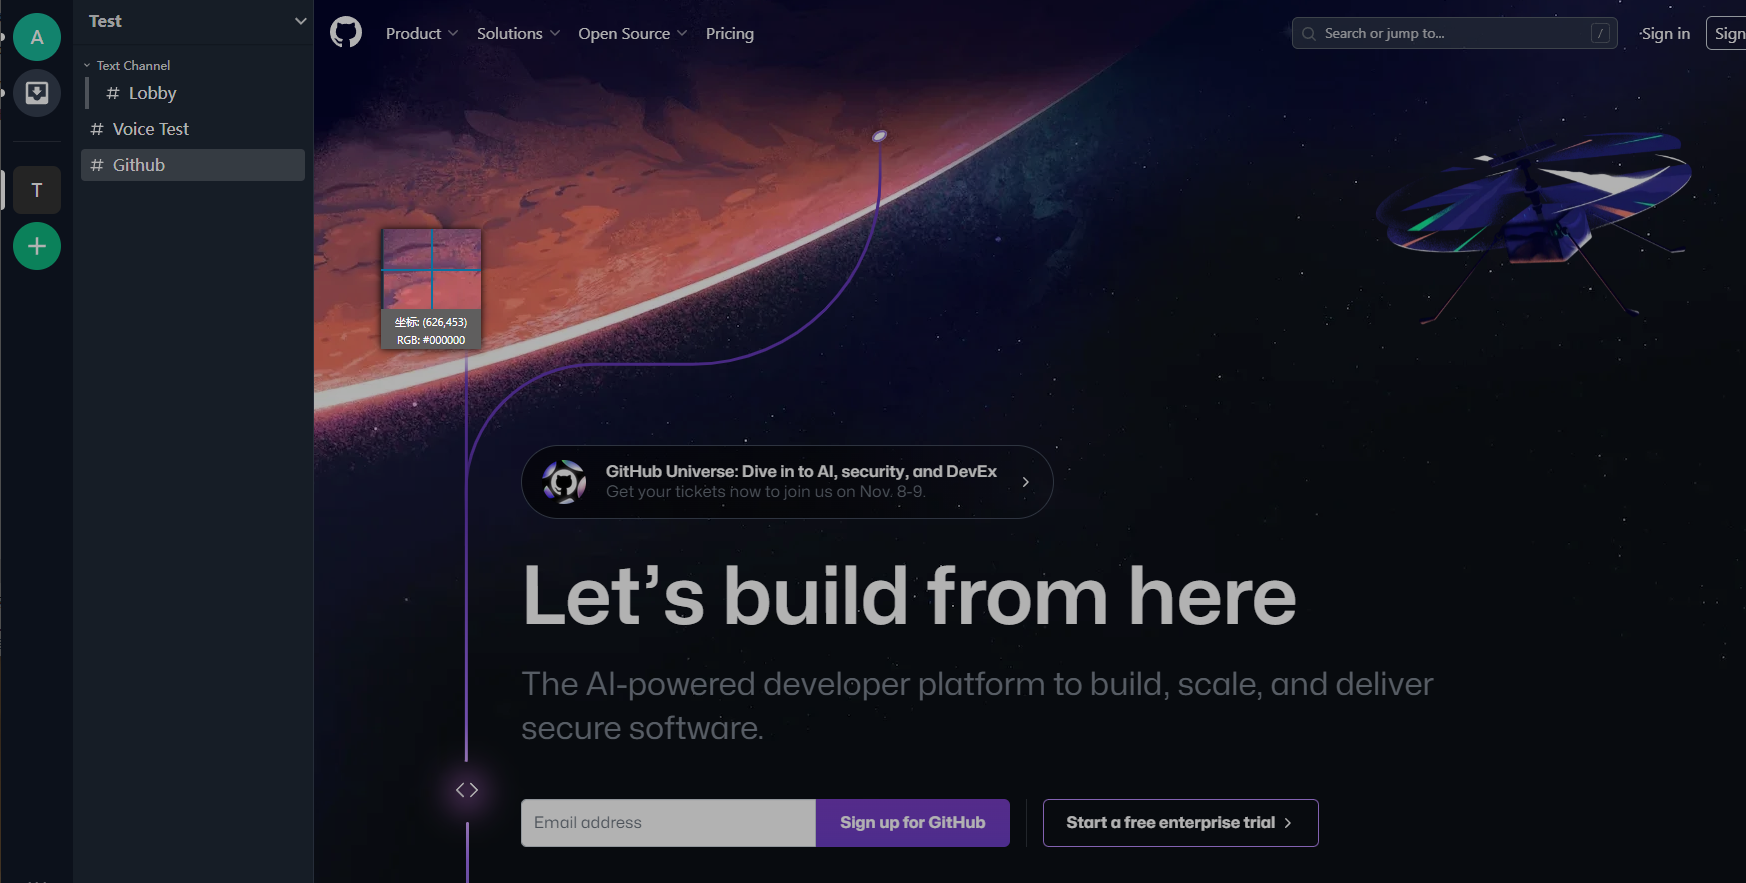Click the code brackets icon
The image size is (1746, 883).
(467, 790)
